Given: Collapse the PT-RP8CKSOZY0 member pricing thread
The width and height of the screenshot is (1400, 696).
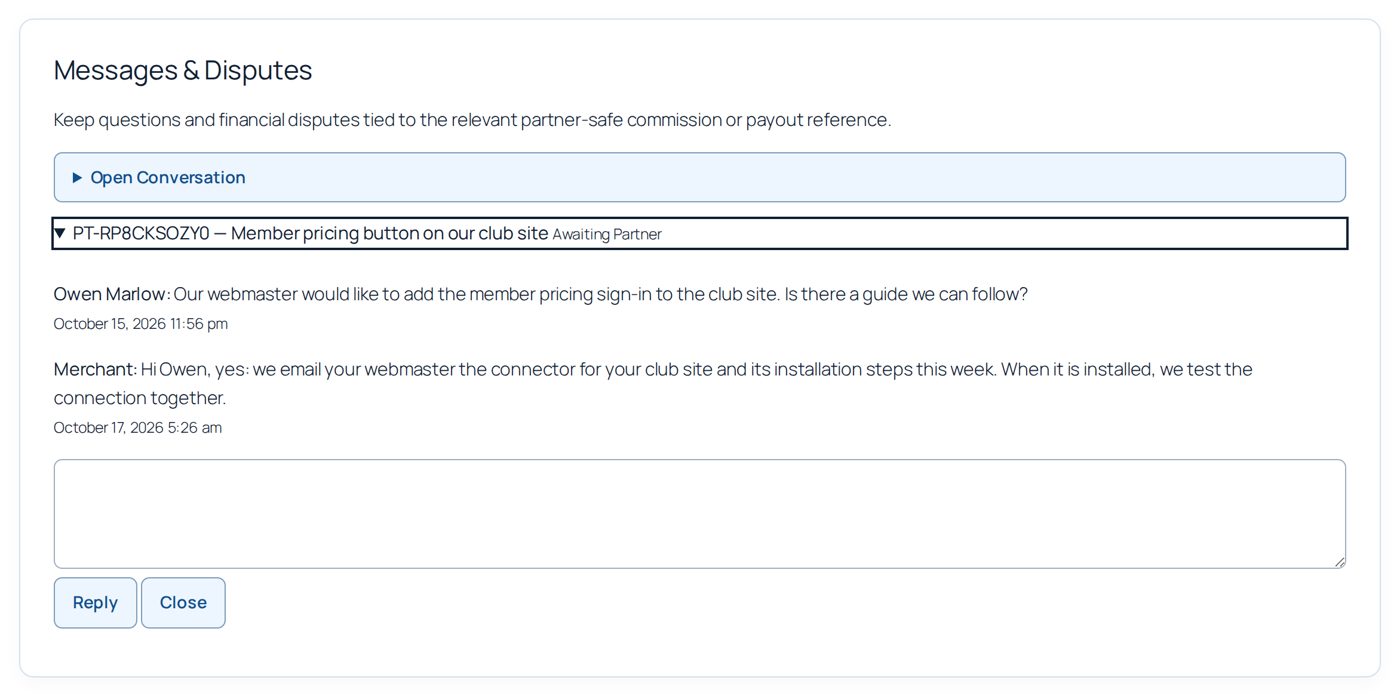Looking at the screenshot, I should tap(699, 233).
